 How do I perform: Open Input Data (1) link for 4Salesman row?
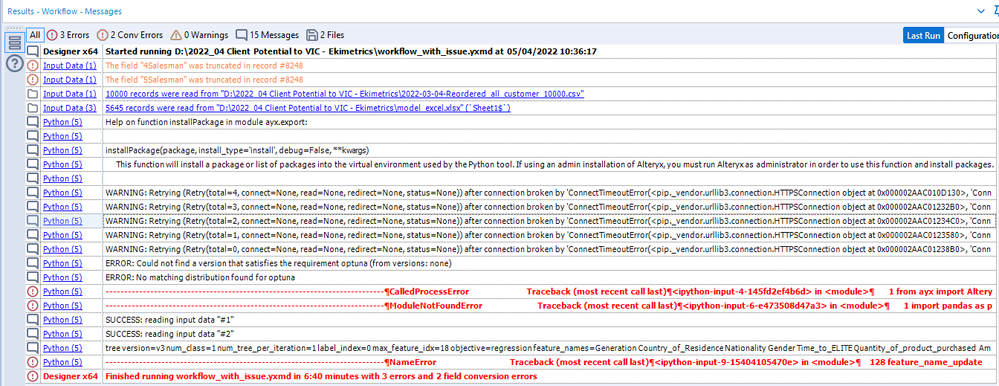[69, 66]
